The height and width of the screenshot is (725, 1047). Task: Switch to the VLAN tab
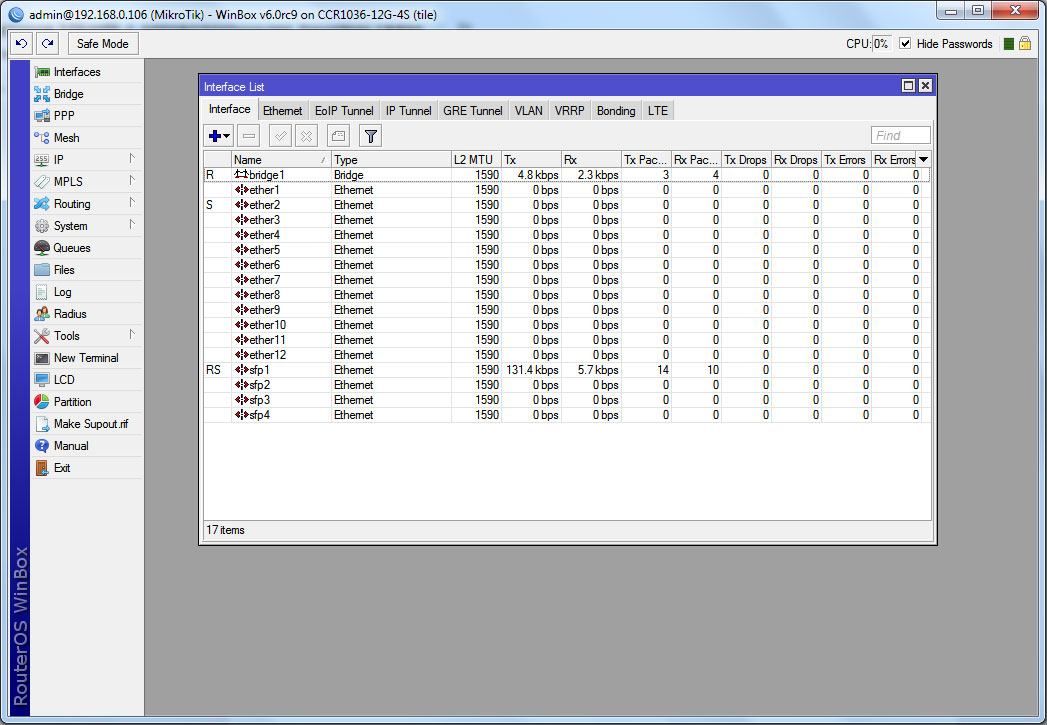click(x=528, y=111)
